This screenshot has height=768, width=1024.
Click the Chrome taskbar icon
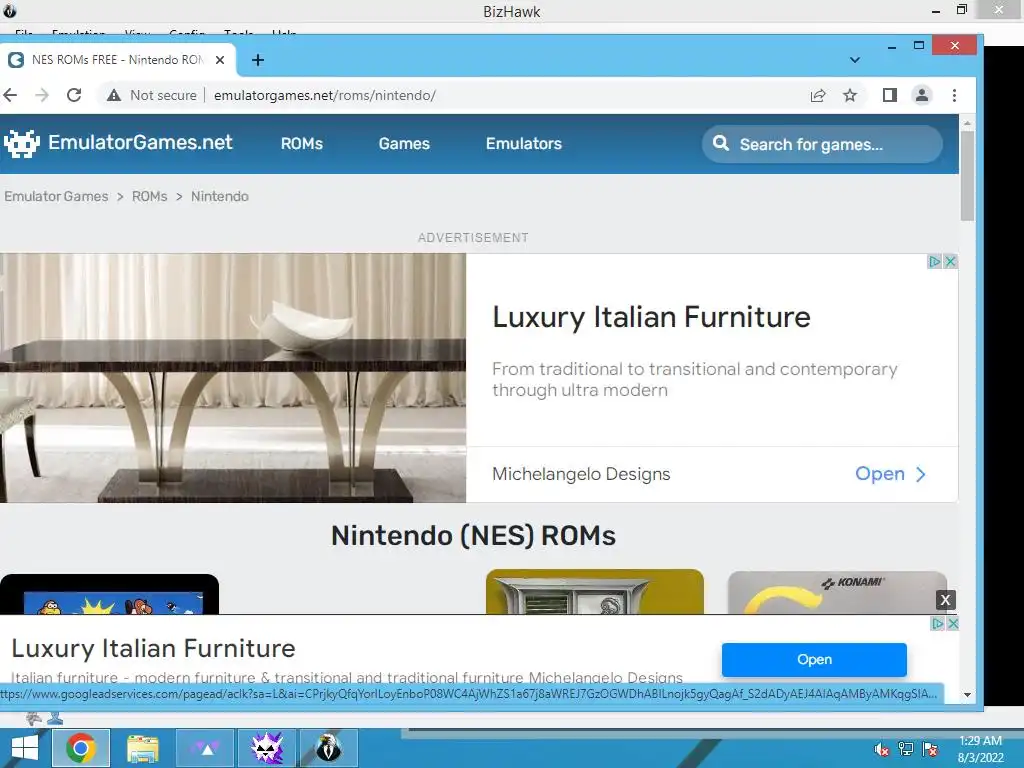[x=80, y=748]
